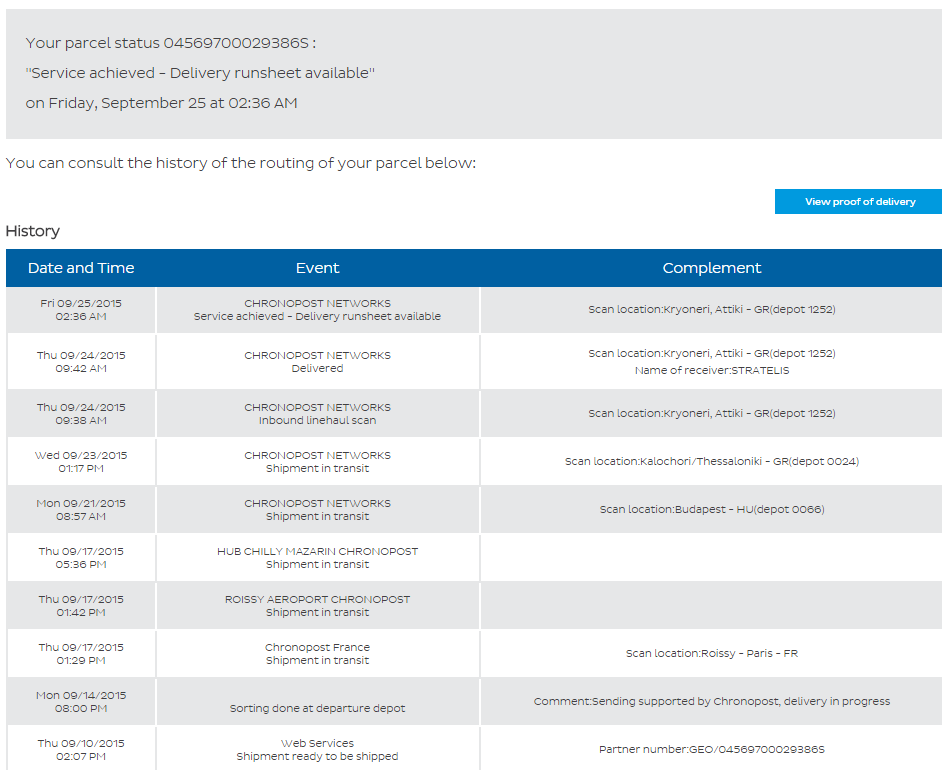Click the Date and Time column header
The height and width of the screenshot is (770, 942).
(x=81, y=268)
